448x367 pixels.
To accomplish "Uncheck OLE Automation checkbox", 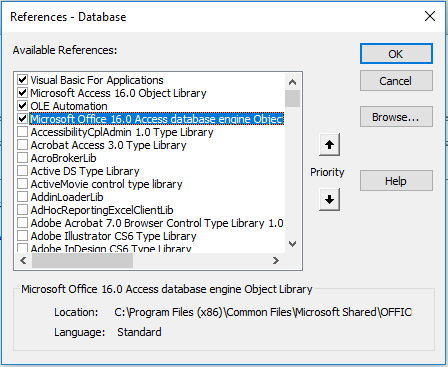I will tap(22, 106).
